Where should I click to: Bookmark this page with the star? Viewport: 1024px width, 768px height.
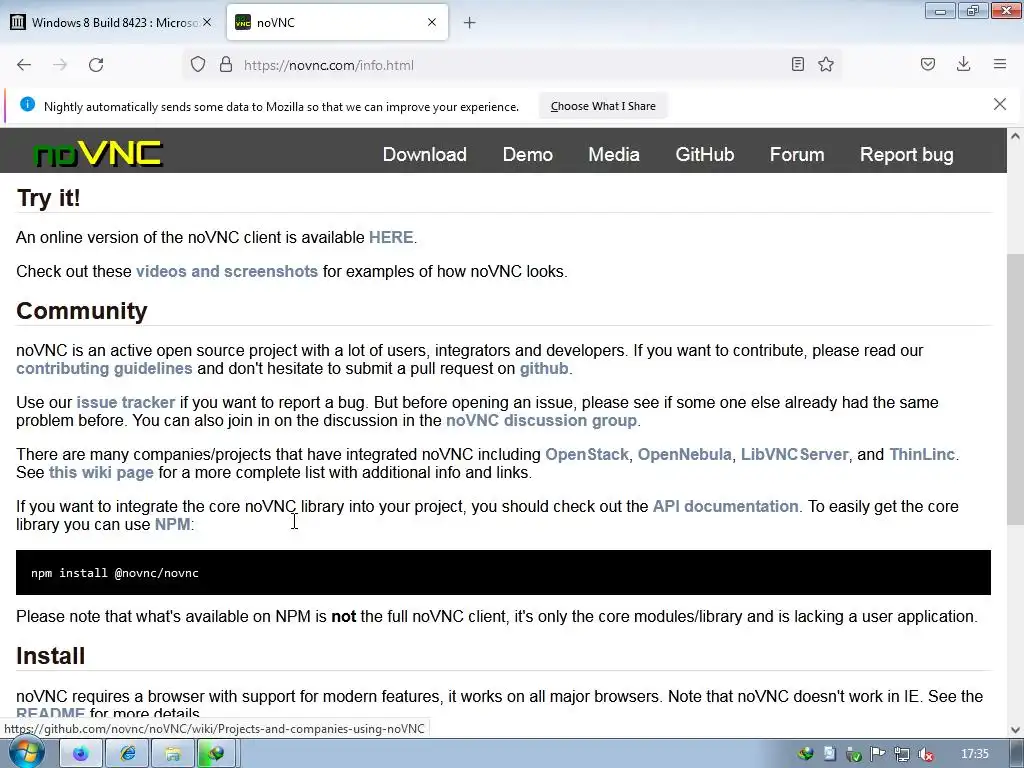826,64
